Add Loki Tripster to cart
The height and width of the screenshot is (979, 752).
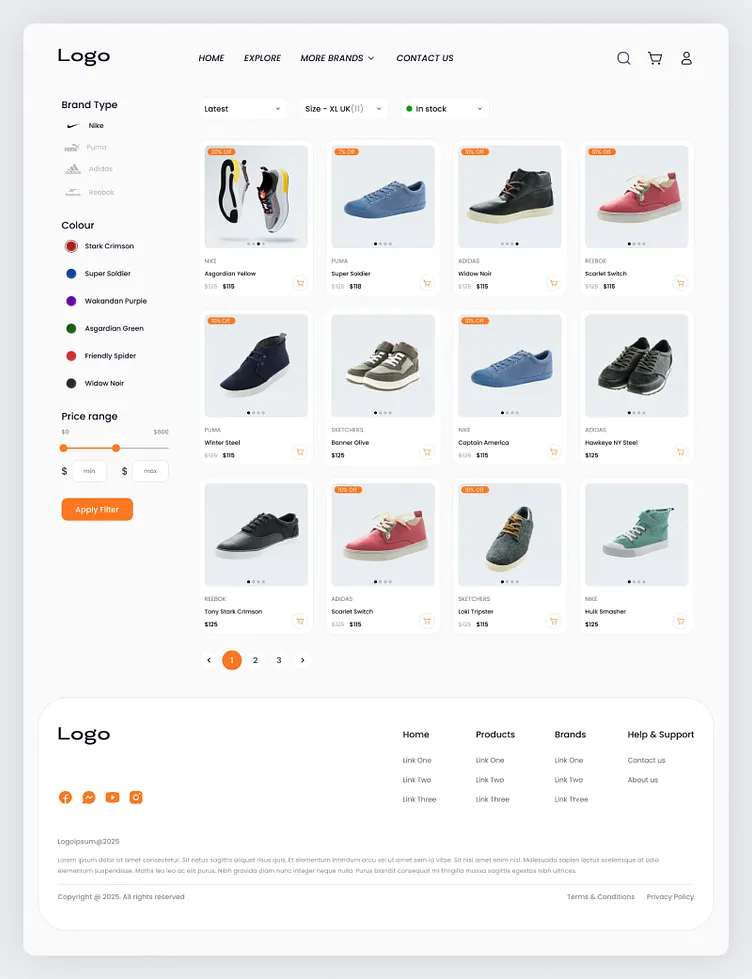click(x=553, y=621)
